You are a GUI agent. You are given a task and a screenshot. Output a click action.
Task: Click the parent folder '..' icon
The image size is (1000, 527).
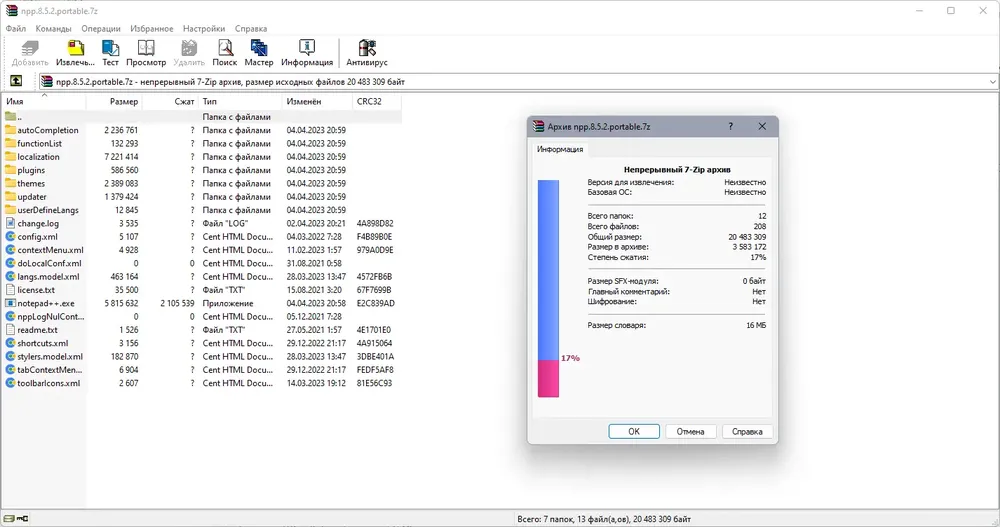(10, 117)
